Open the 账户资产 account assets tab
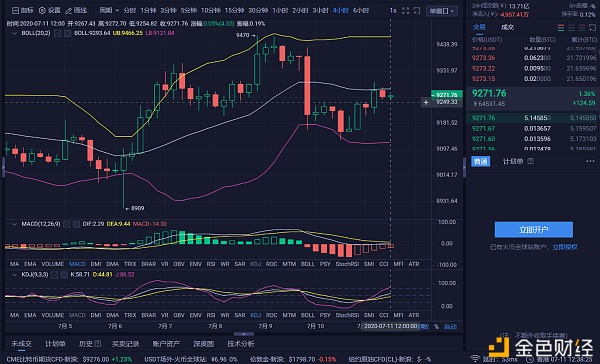600x364 pixels. 166,344
